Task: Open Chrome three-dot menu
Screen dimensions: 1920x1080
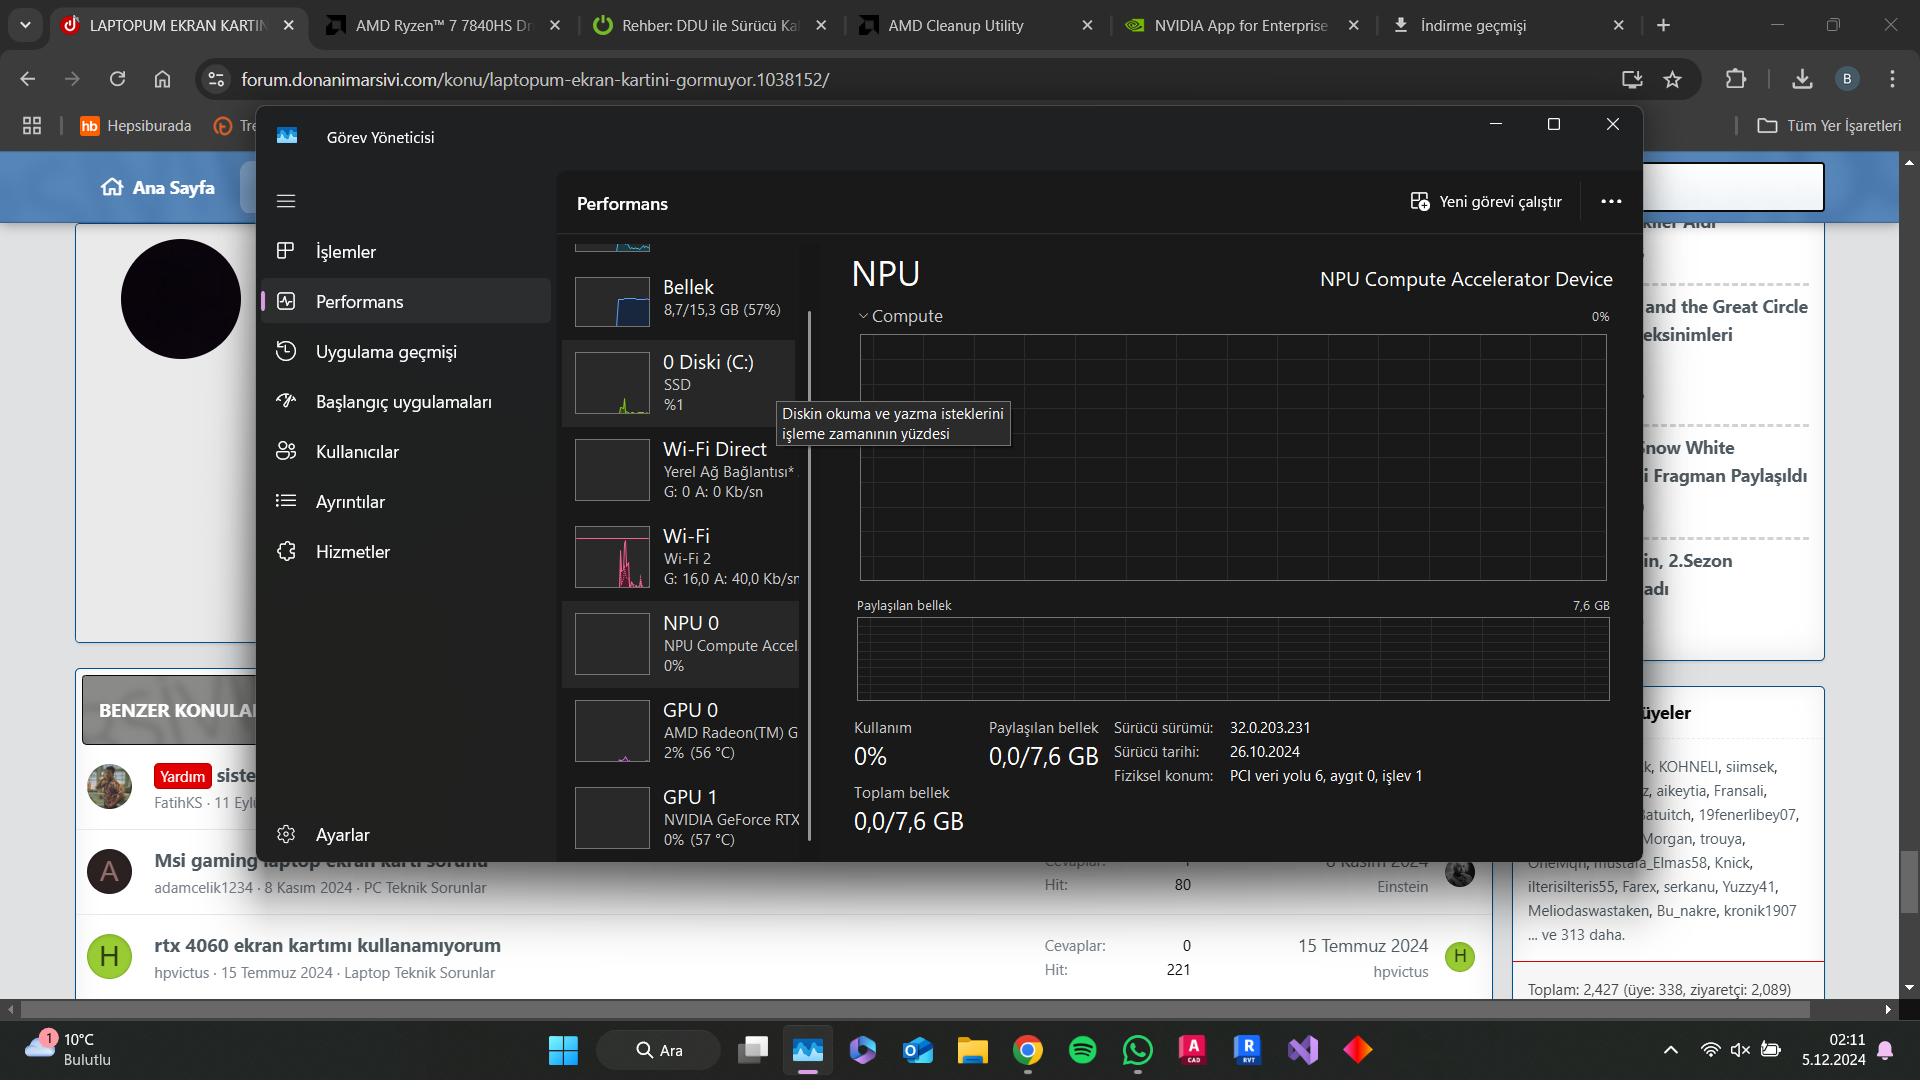Action: [1892, 79]
